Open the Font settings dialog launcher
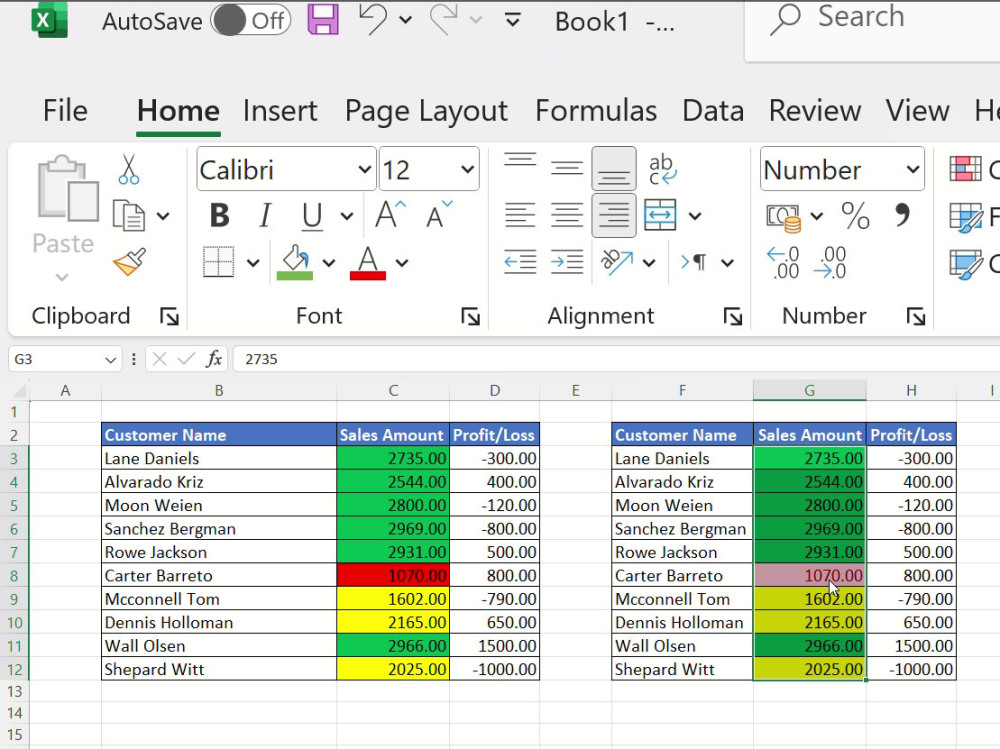The image size is (1000, 749). tap(469, 316)
